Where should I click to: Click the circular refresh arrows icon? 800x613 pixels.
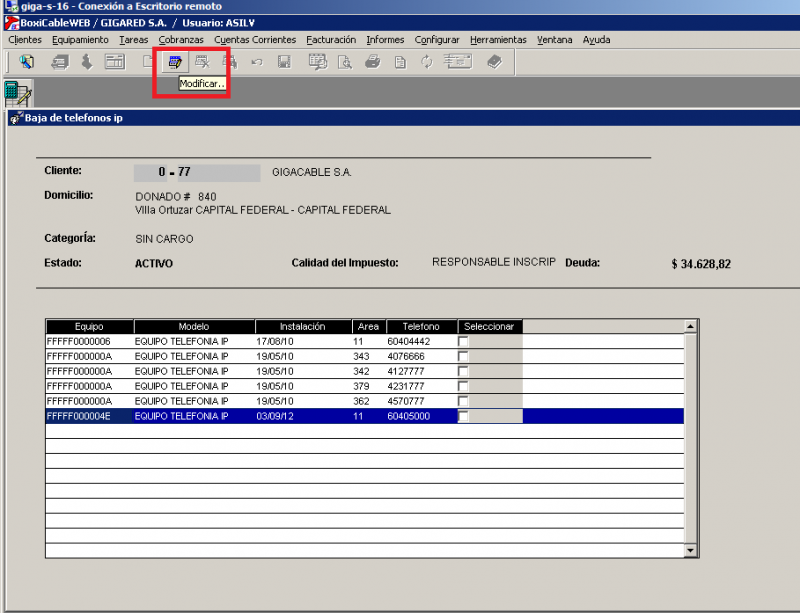pos(427,62)
